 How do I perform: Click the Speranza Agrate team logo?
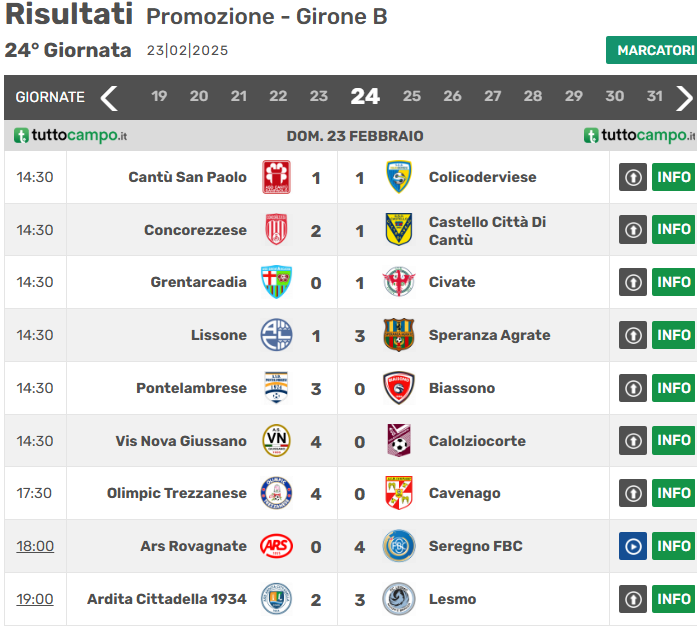click(399, 335)
